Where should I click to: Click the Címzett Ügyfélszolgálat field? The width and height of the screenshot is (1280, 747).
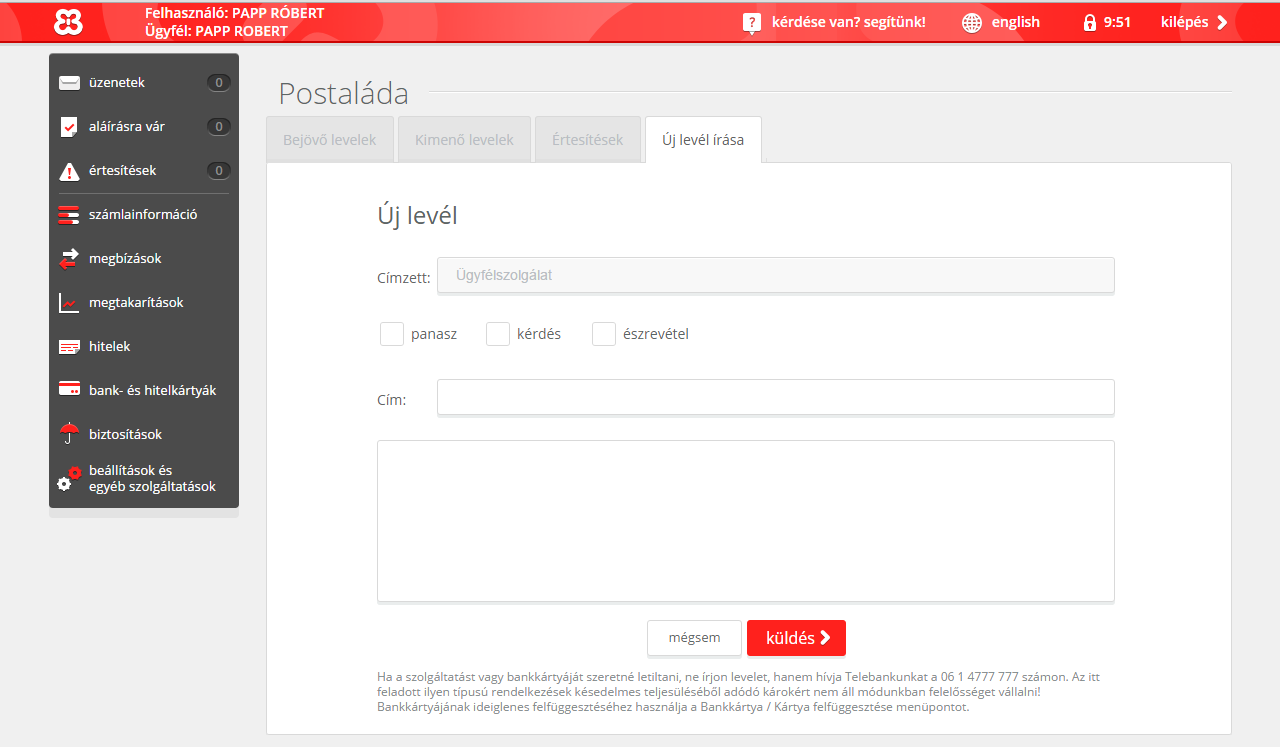(x=775, y=275)
